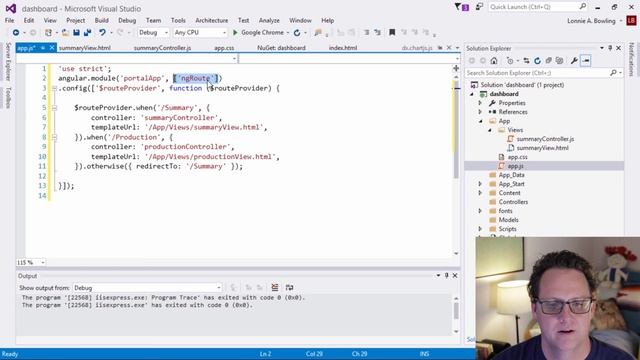Switch to the NuGet: dashboard tab
Image resolution: width=640 pixels, height=360 pixels.
click(x=281, y=48)
